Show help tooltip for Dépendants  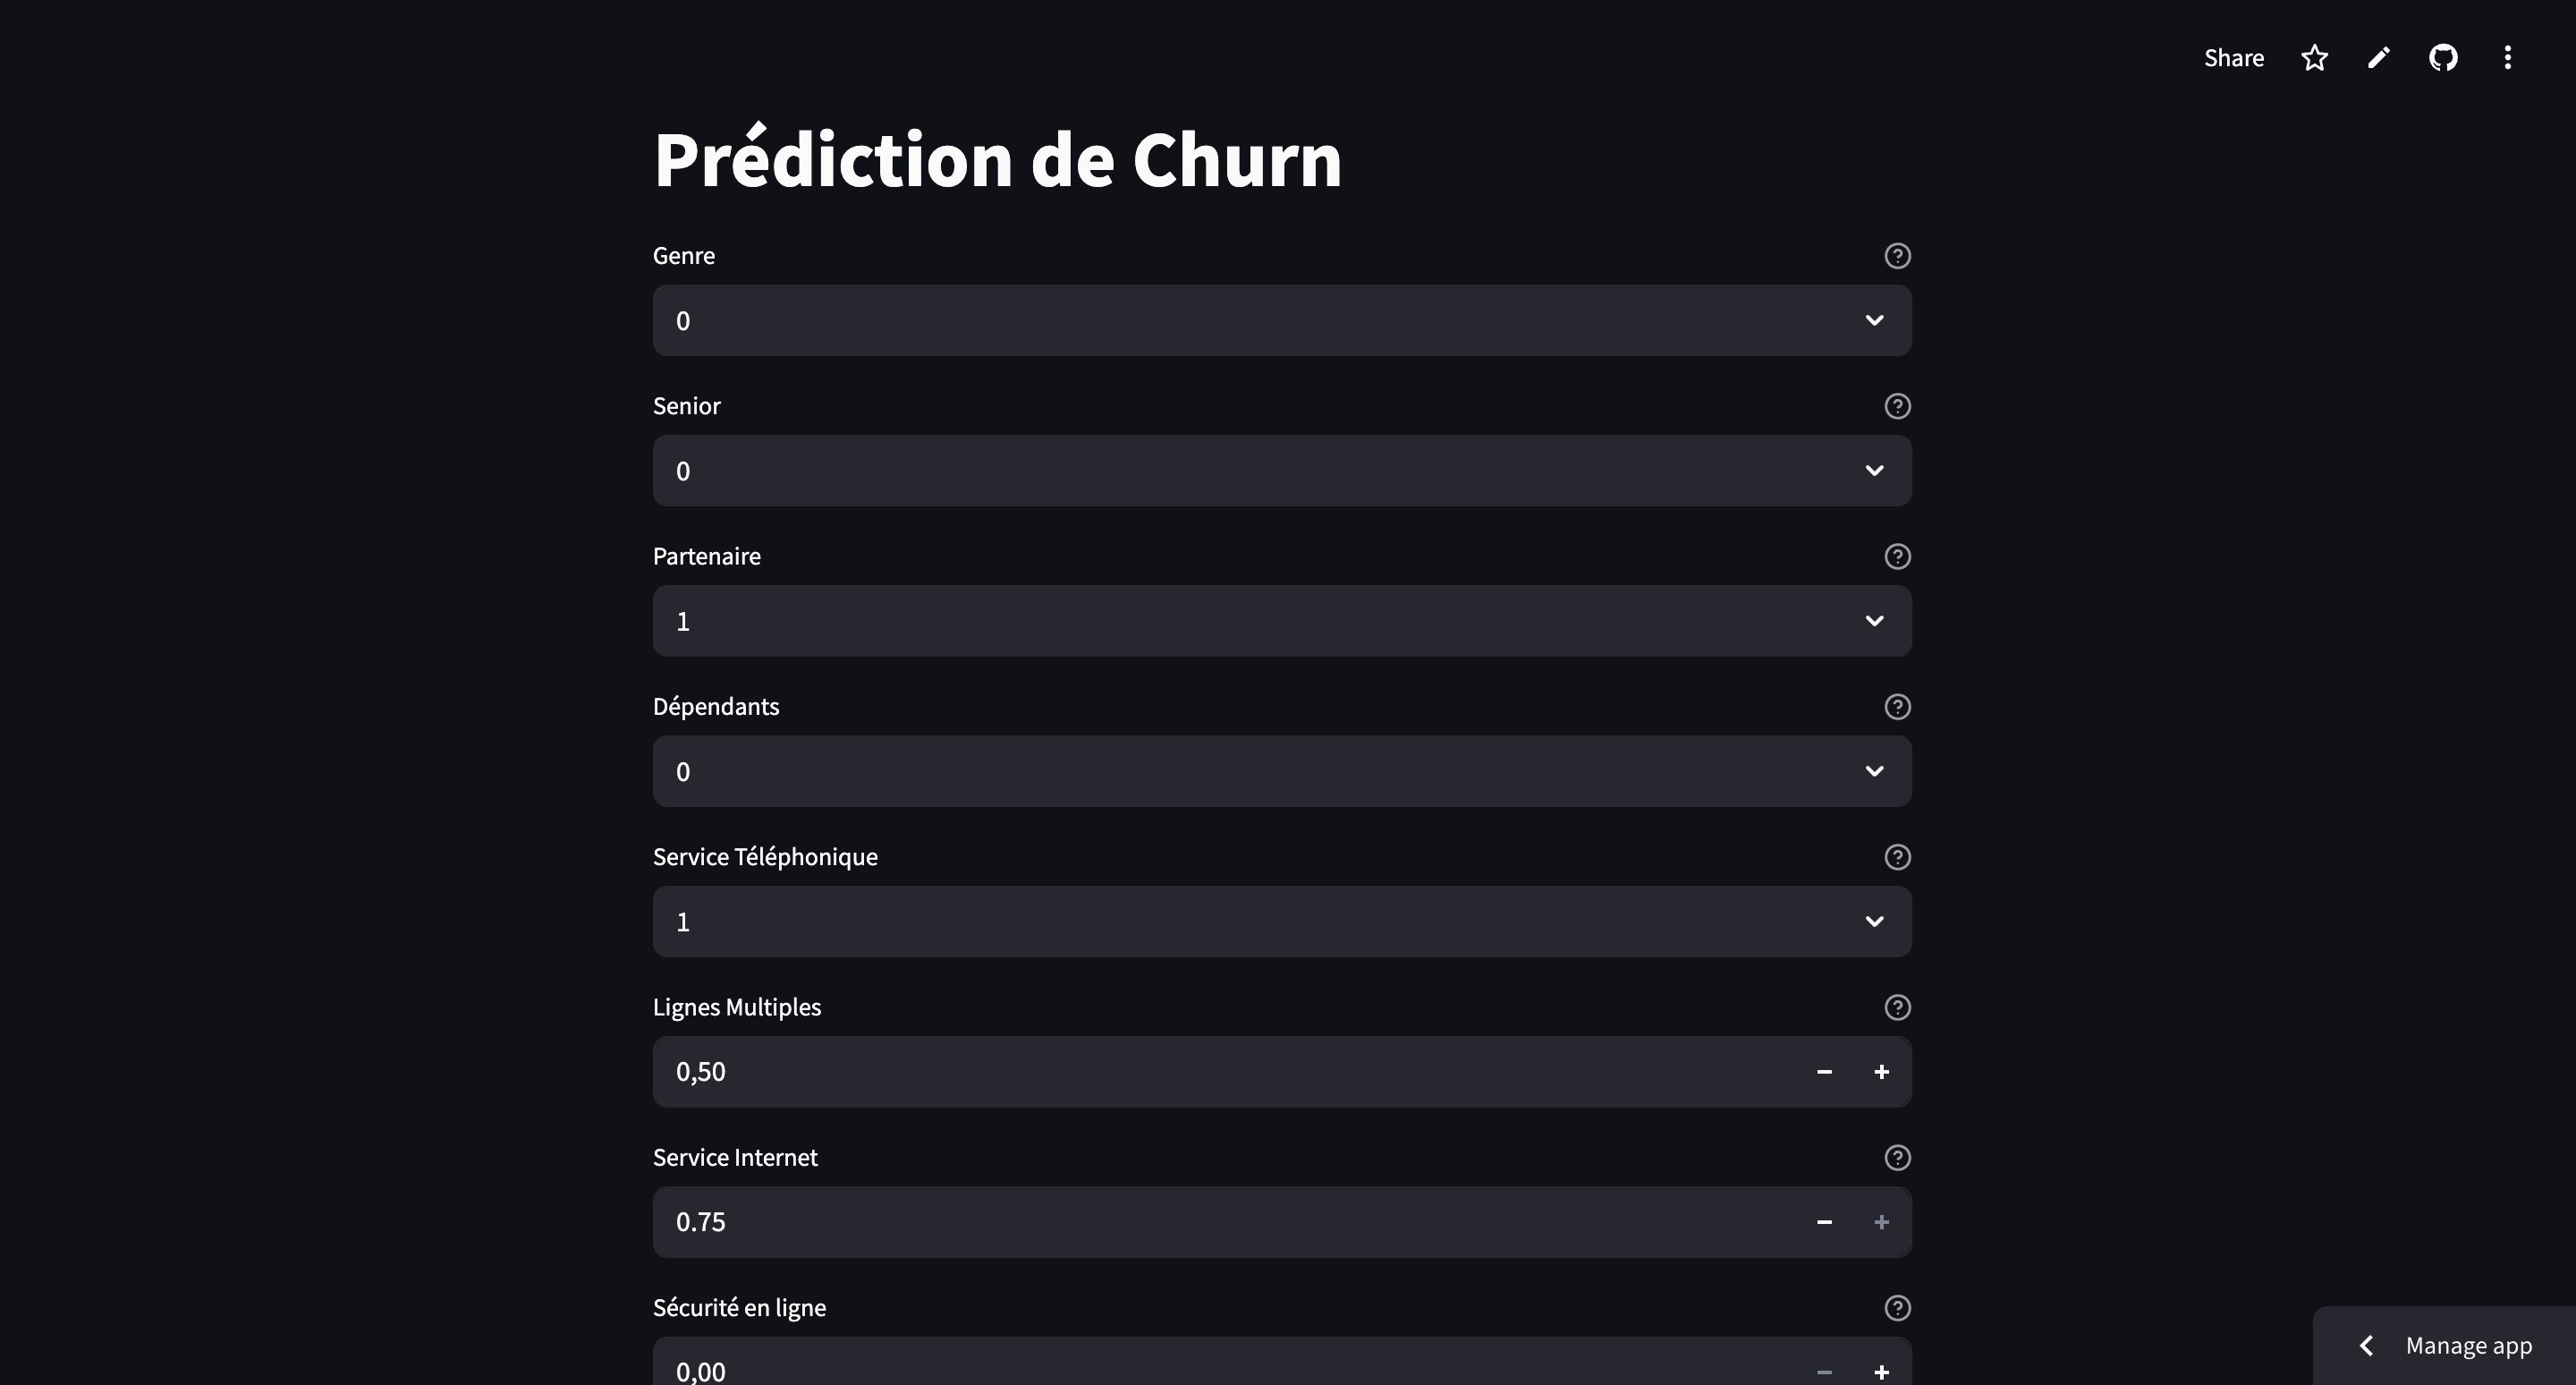tap(1897, 707)
